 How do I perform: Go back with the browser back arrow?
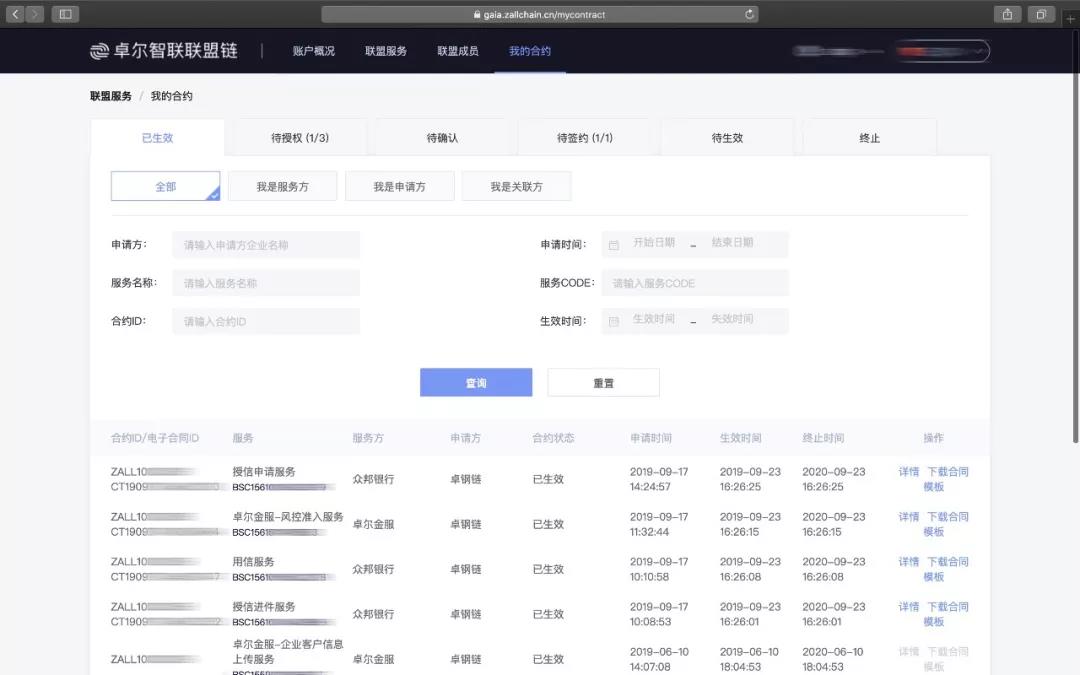(x=15, y=14)
